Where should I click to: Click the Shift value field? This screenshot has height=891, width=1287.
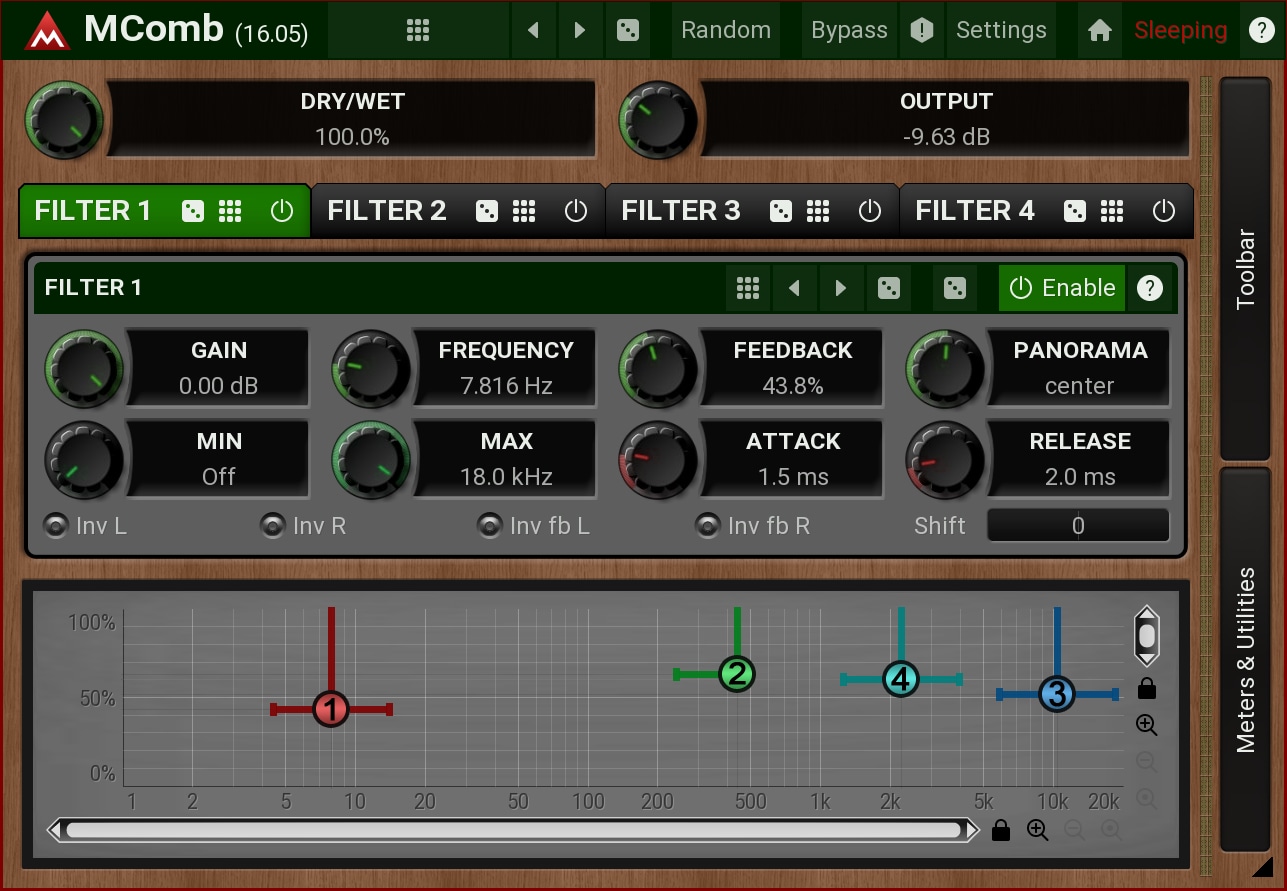[1078, 526]
